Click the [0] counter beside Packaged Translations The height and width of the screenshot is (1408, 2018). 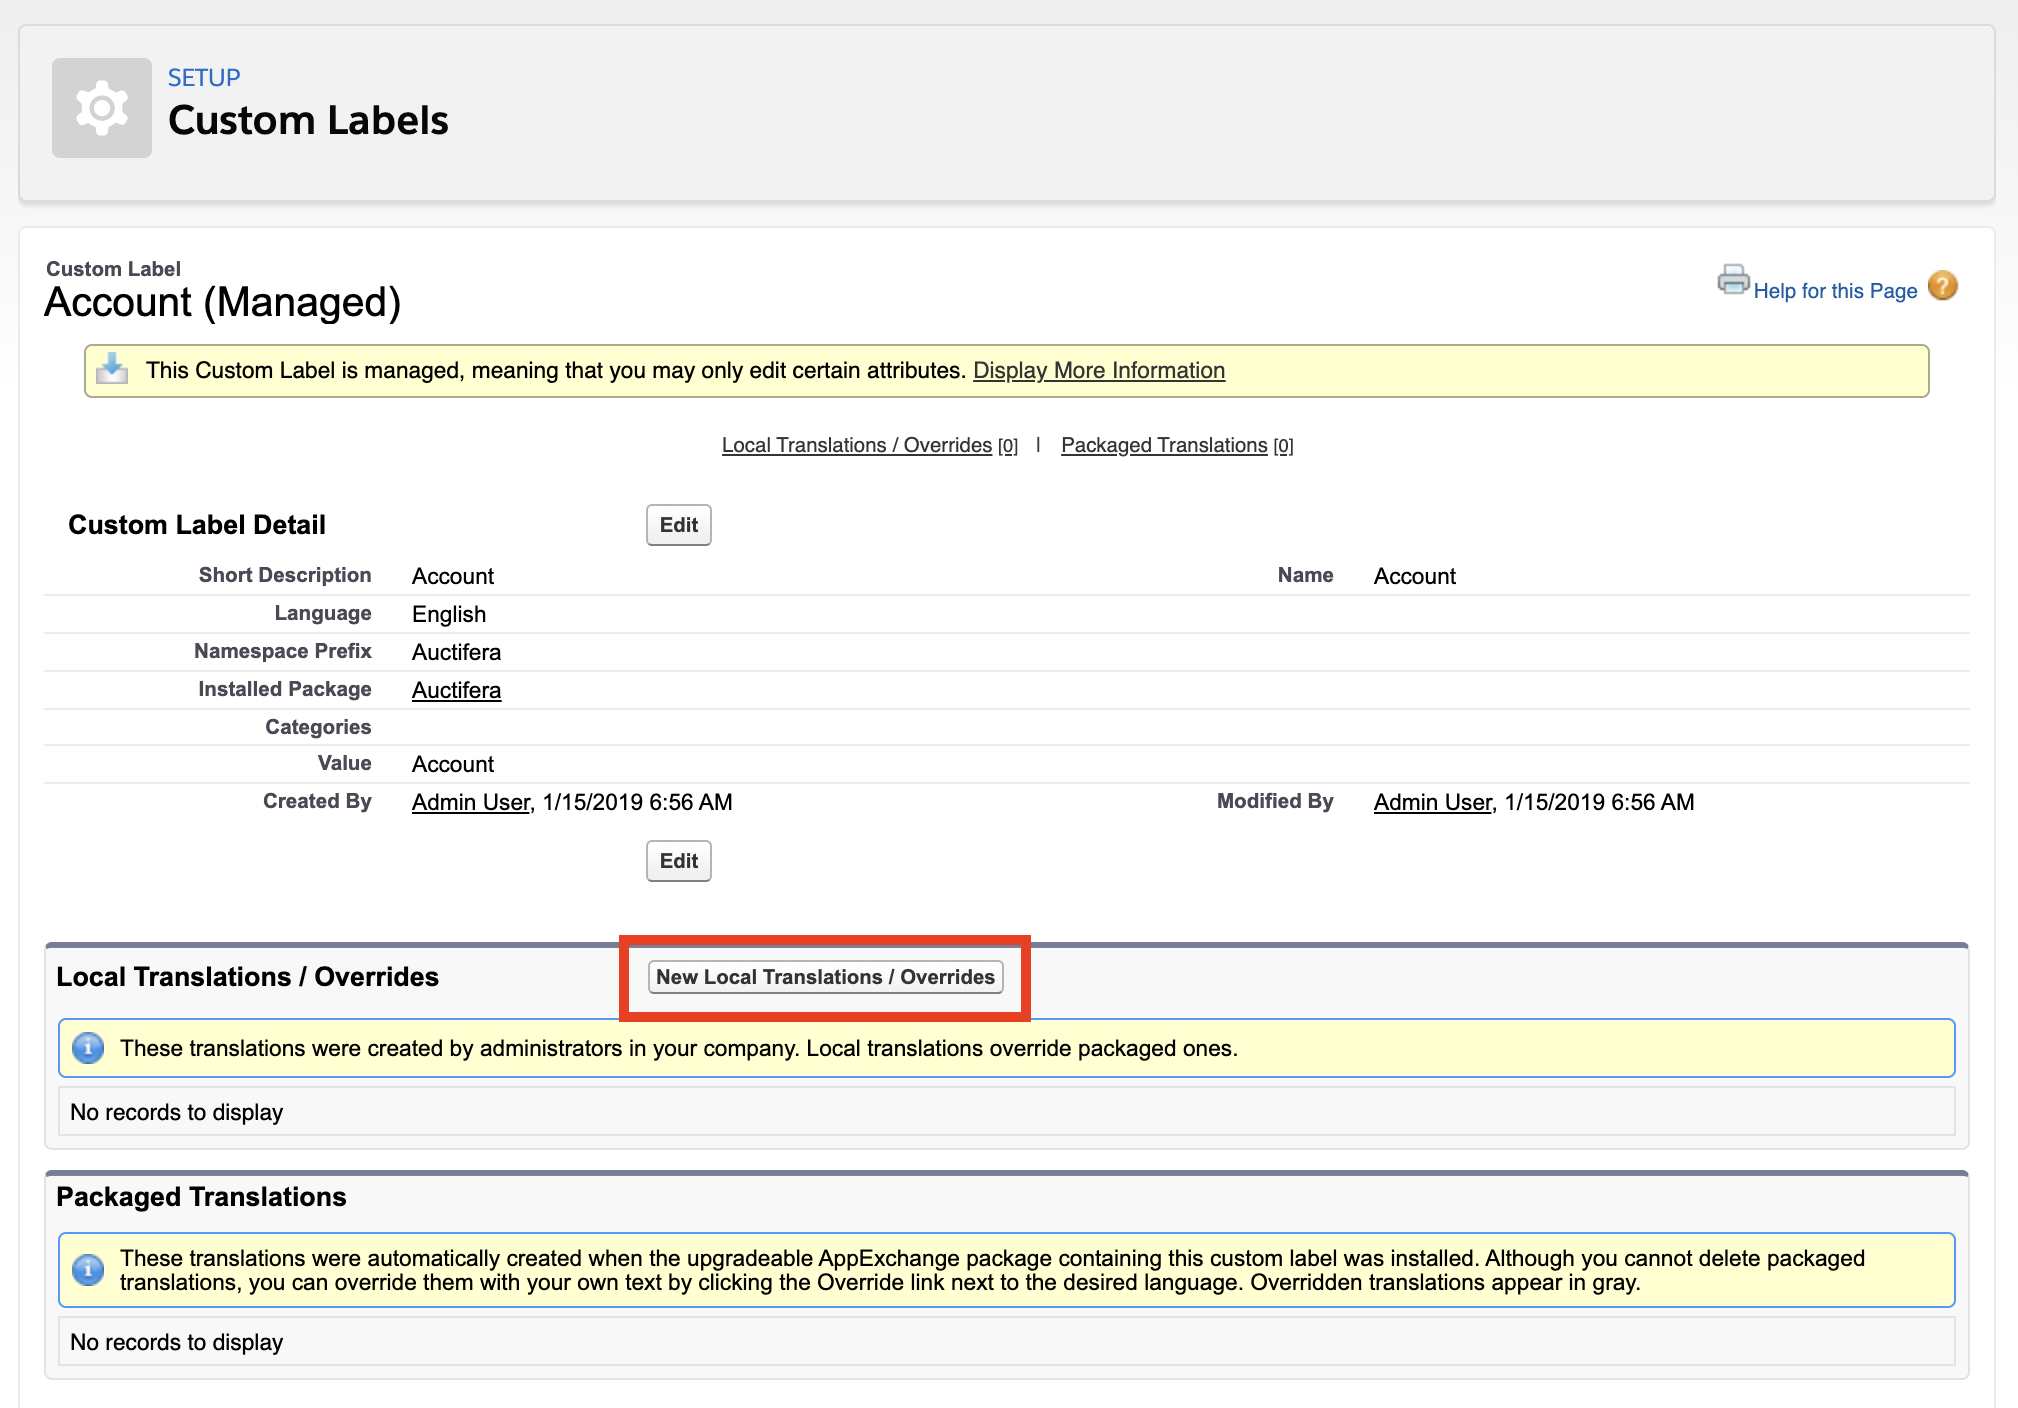[1284, 445]
